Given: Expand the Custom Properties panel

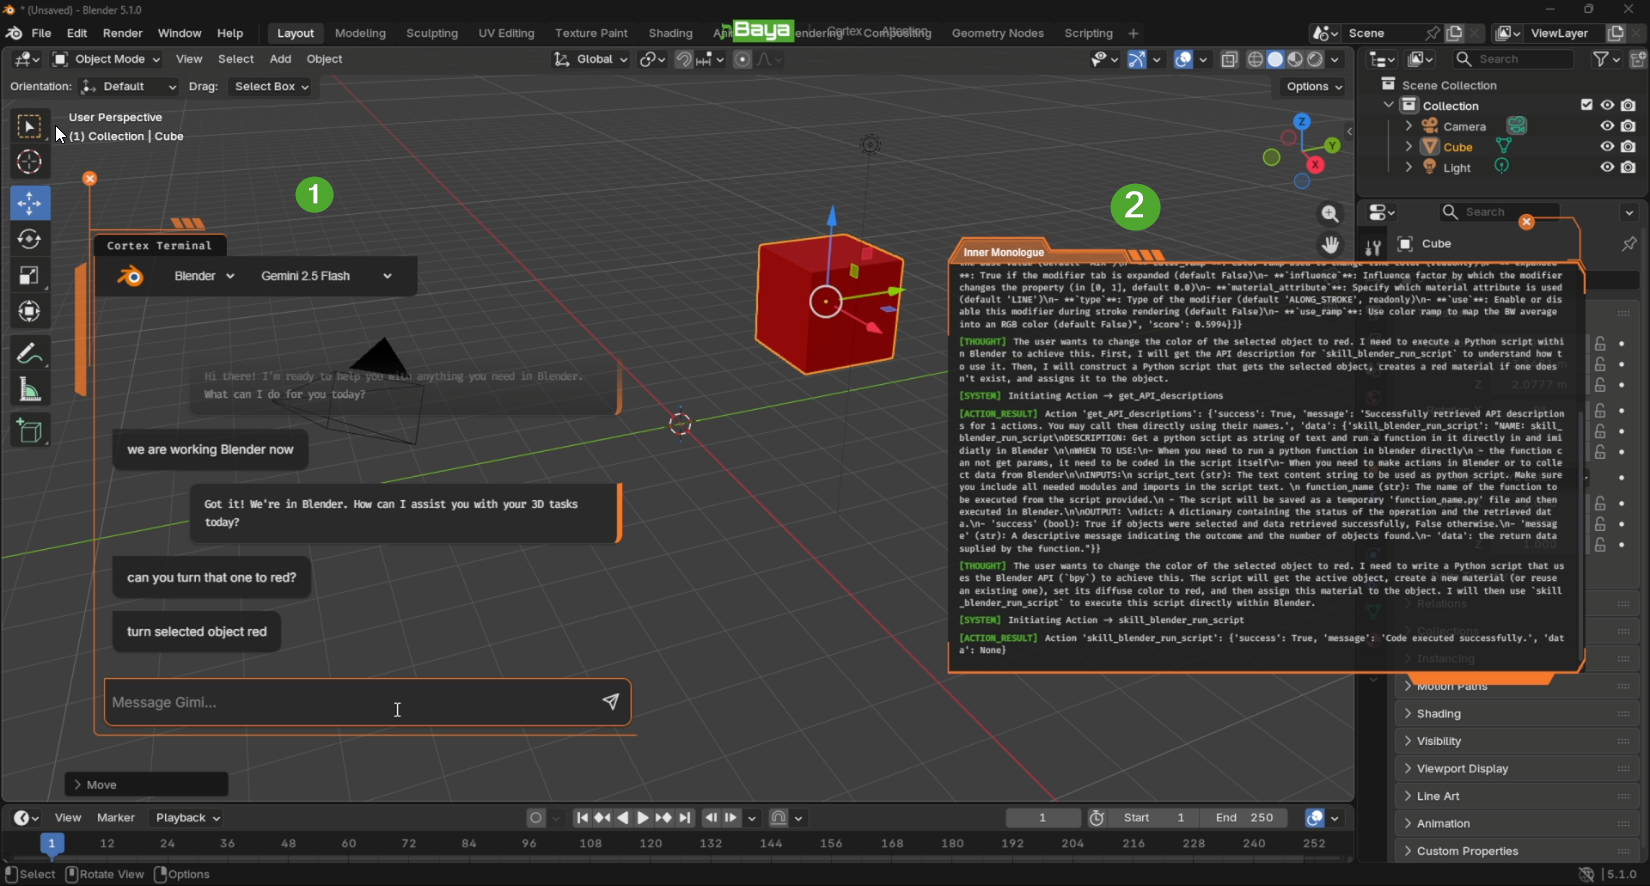Looking at the screenshot, I should [1515, 851].
